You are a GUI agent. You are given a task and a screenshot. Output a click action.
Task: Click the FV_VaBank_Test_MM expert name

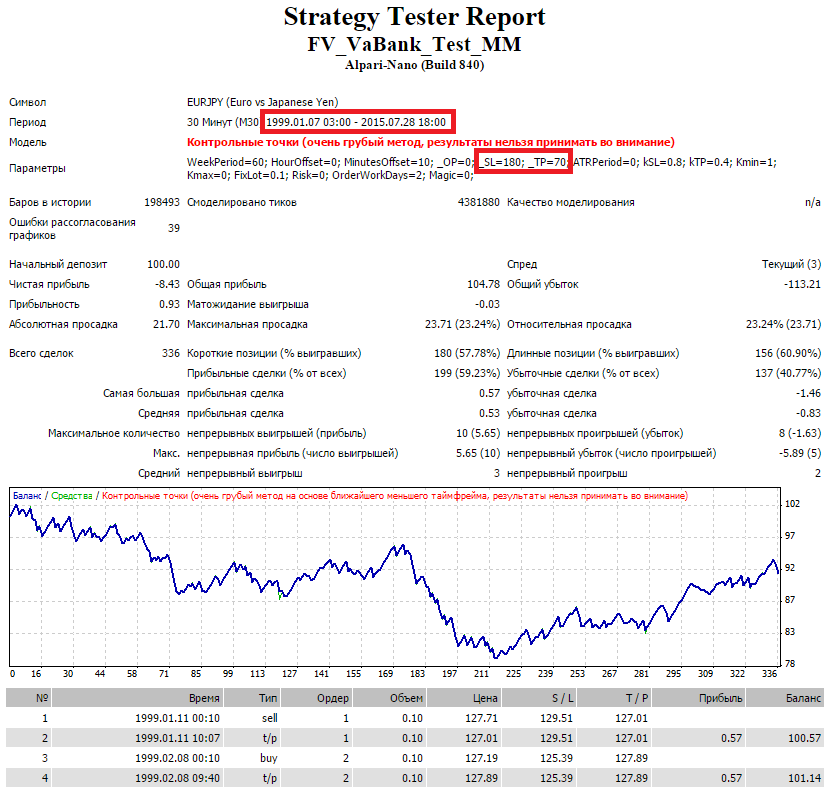[414, 44]
